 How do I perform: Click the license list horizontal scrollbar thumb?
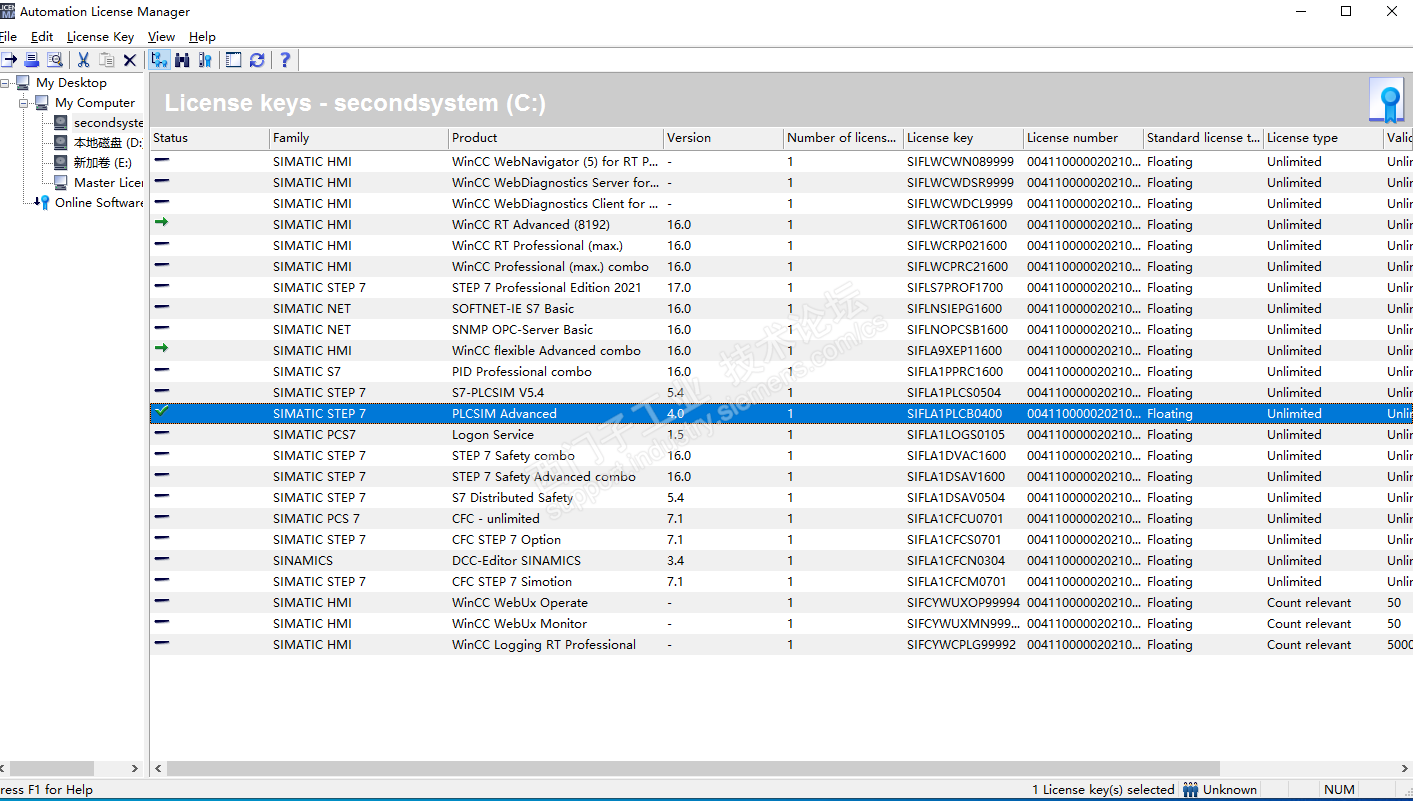click(x=692, y=769)
